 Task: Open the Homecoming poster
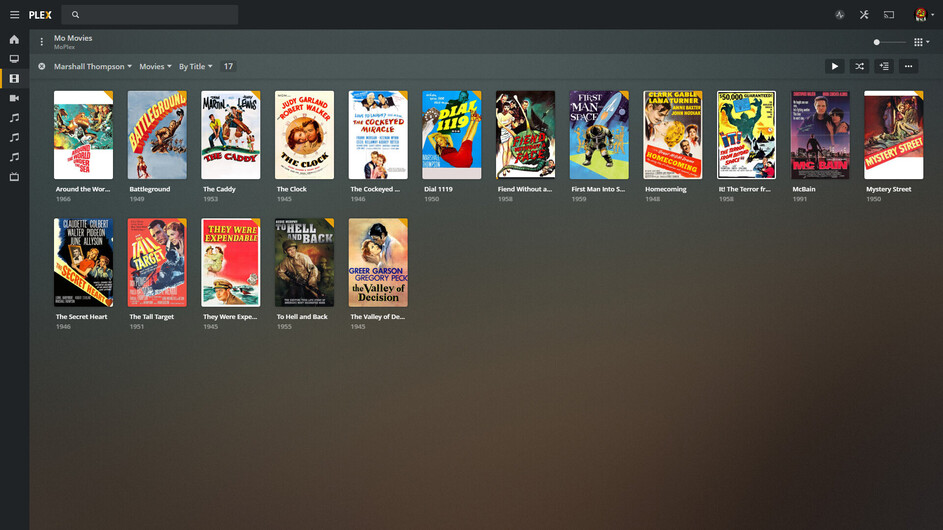coord(673,135)
